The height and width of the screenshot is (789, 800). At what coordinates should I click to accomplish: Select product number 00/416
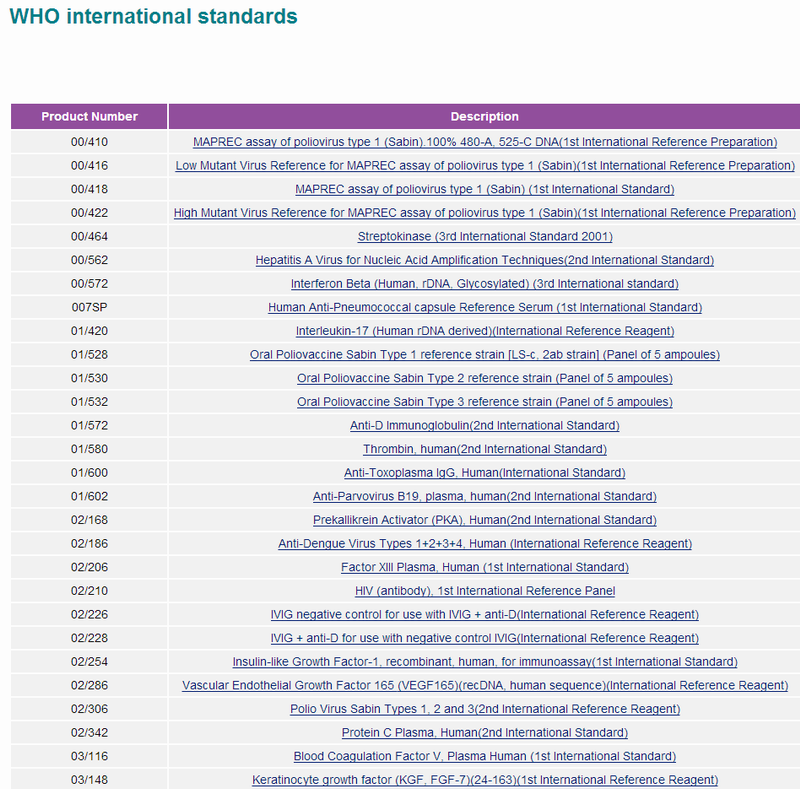89,165
